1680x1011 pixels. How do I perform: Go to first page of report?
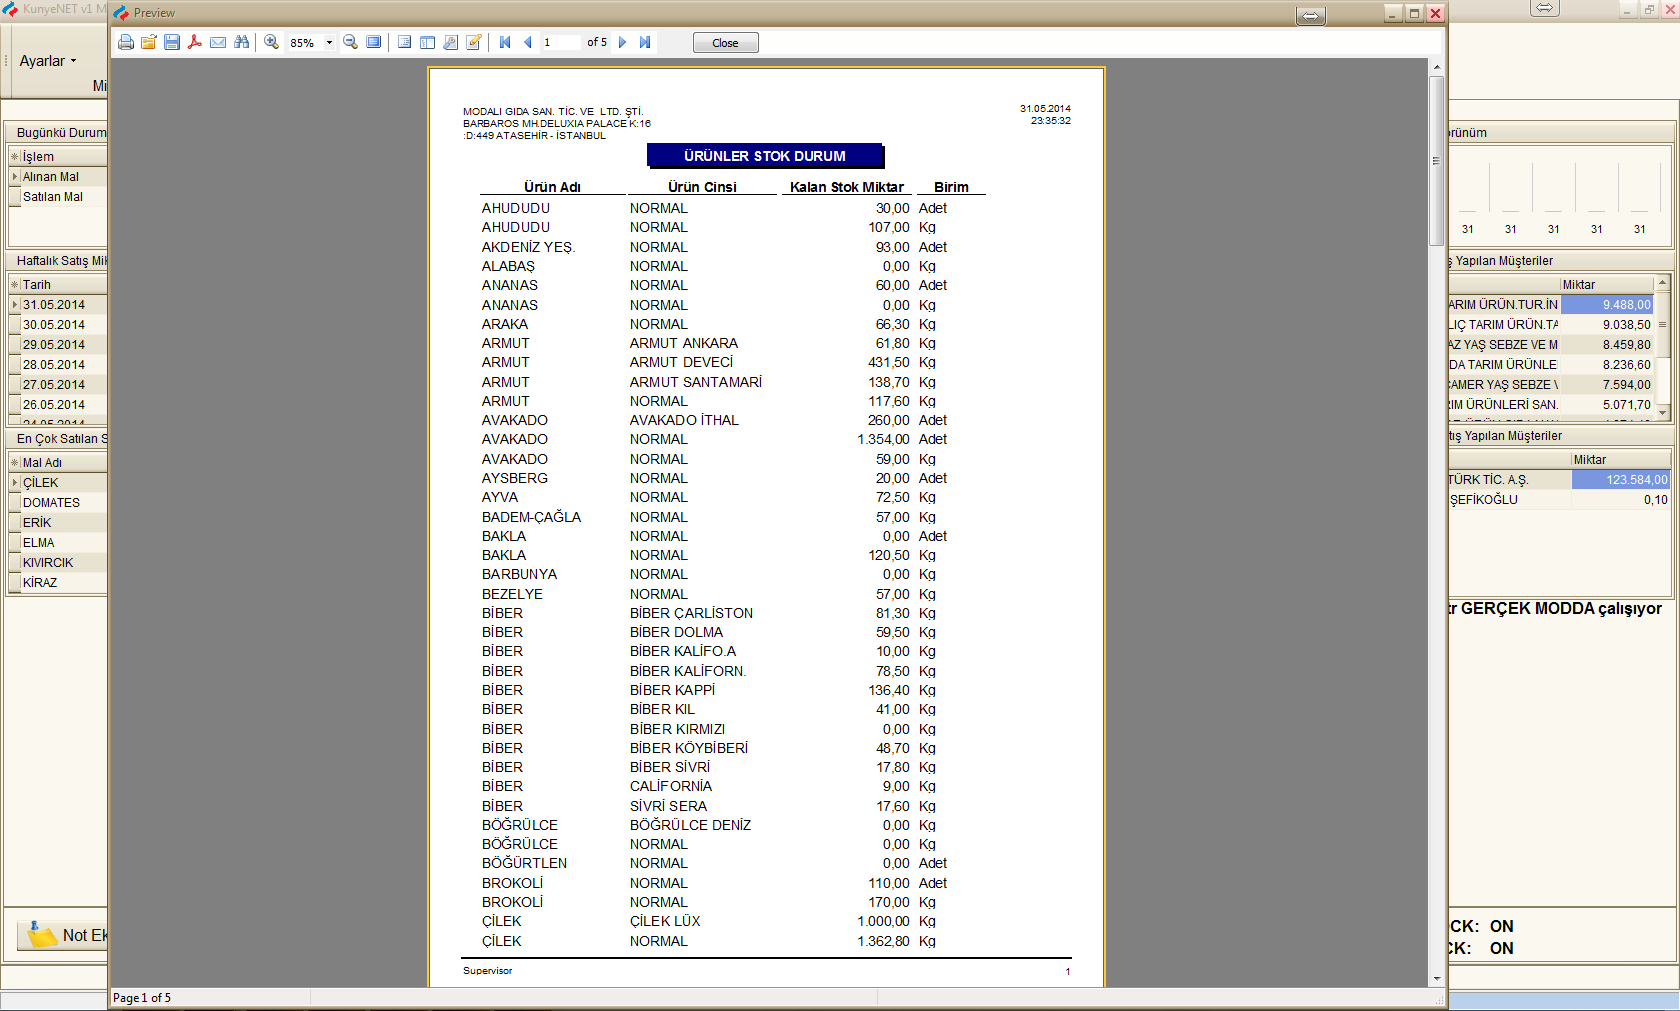pos(505,42)
